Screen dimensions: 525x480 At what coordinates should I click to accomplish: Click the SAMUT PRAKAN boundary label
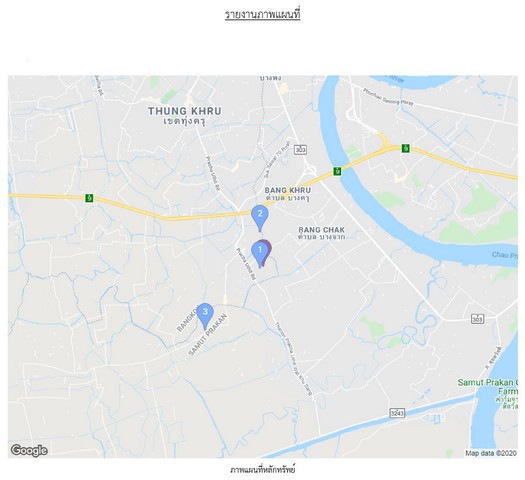tap(208, 334)
